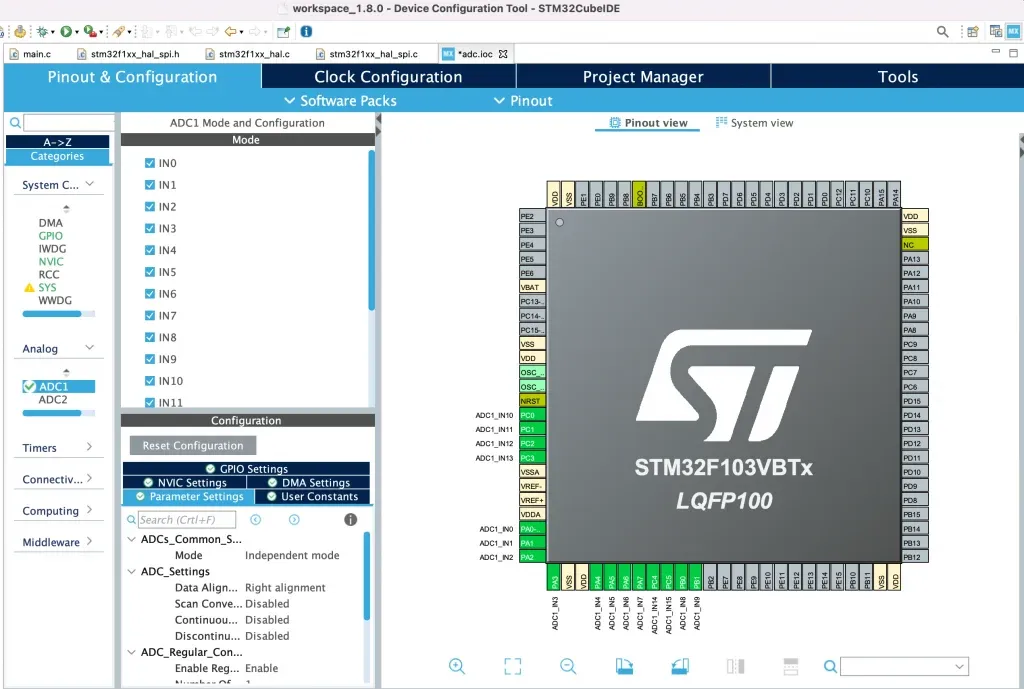The image size is (1024, 689).
Task: Uncheck the IN0 channel checkbox
Action: [150, 163]
